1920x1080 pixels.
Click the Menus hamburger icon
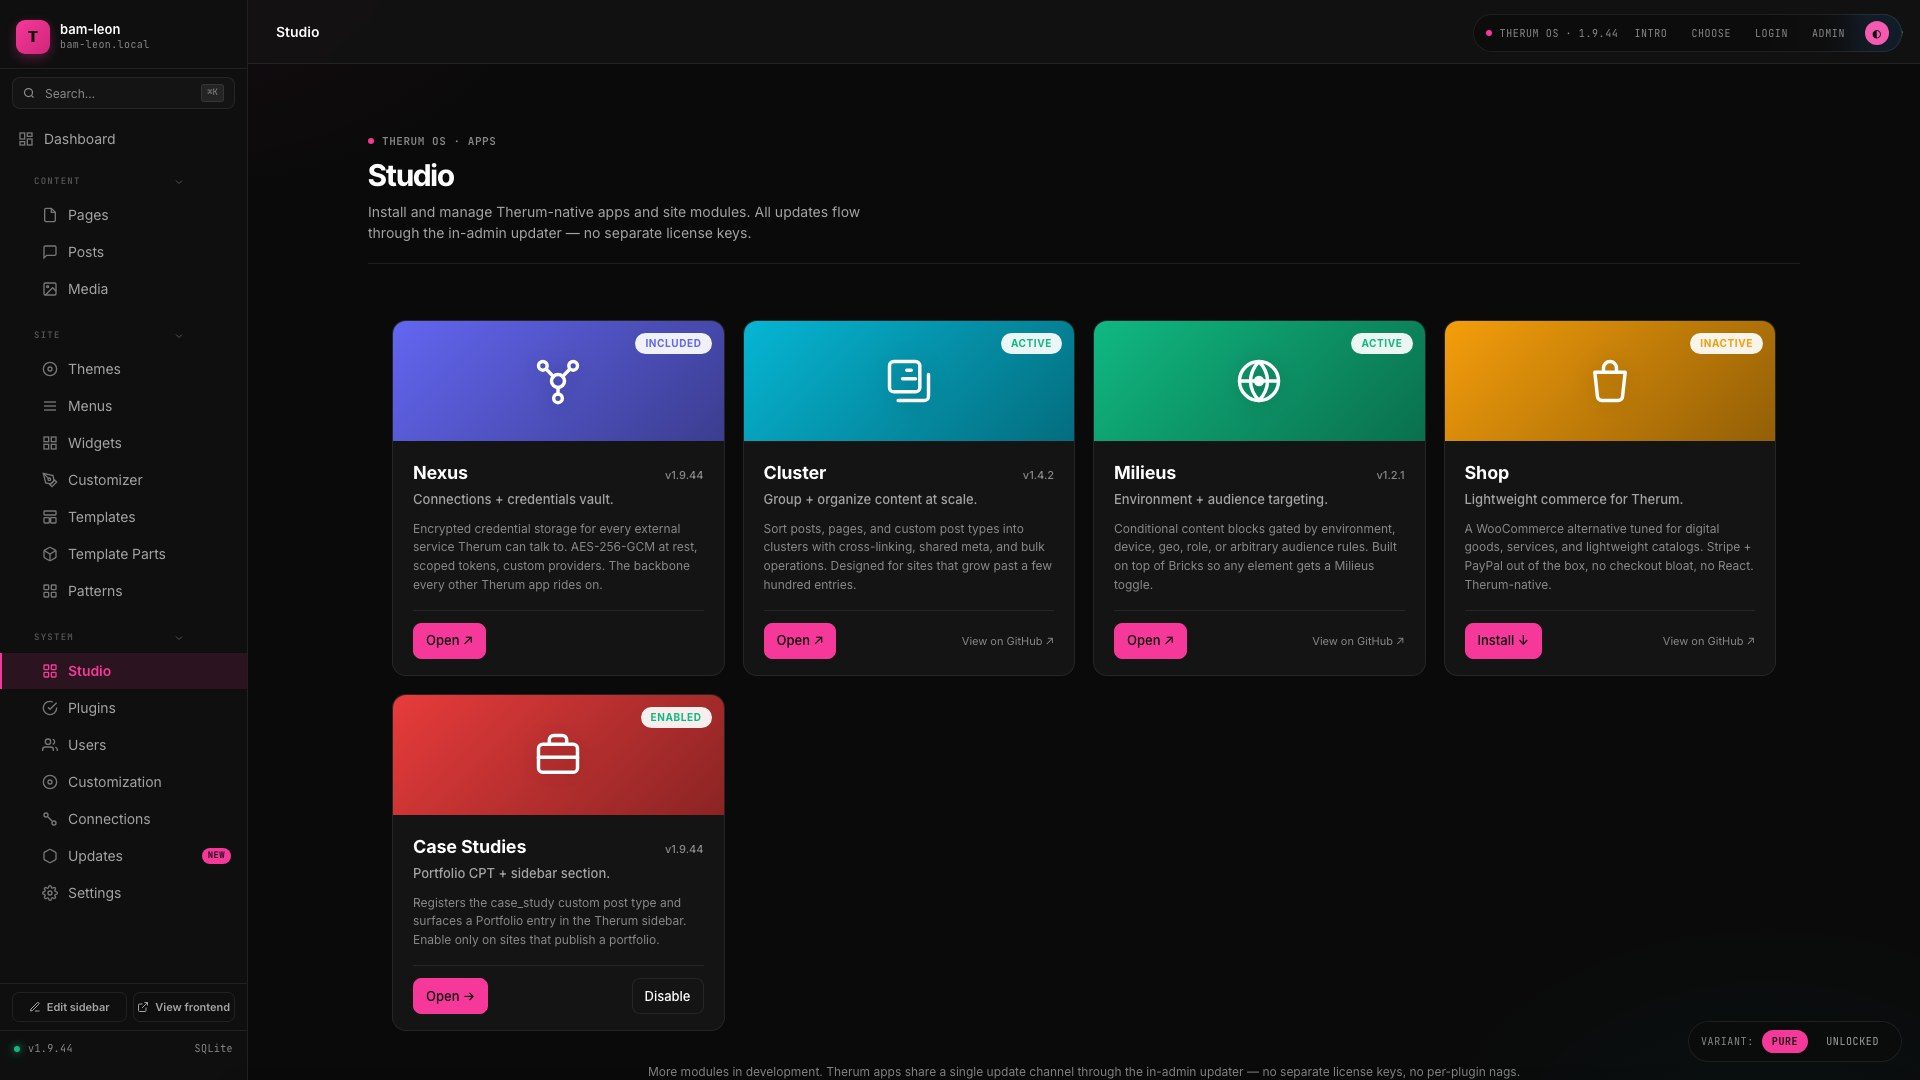50,406
